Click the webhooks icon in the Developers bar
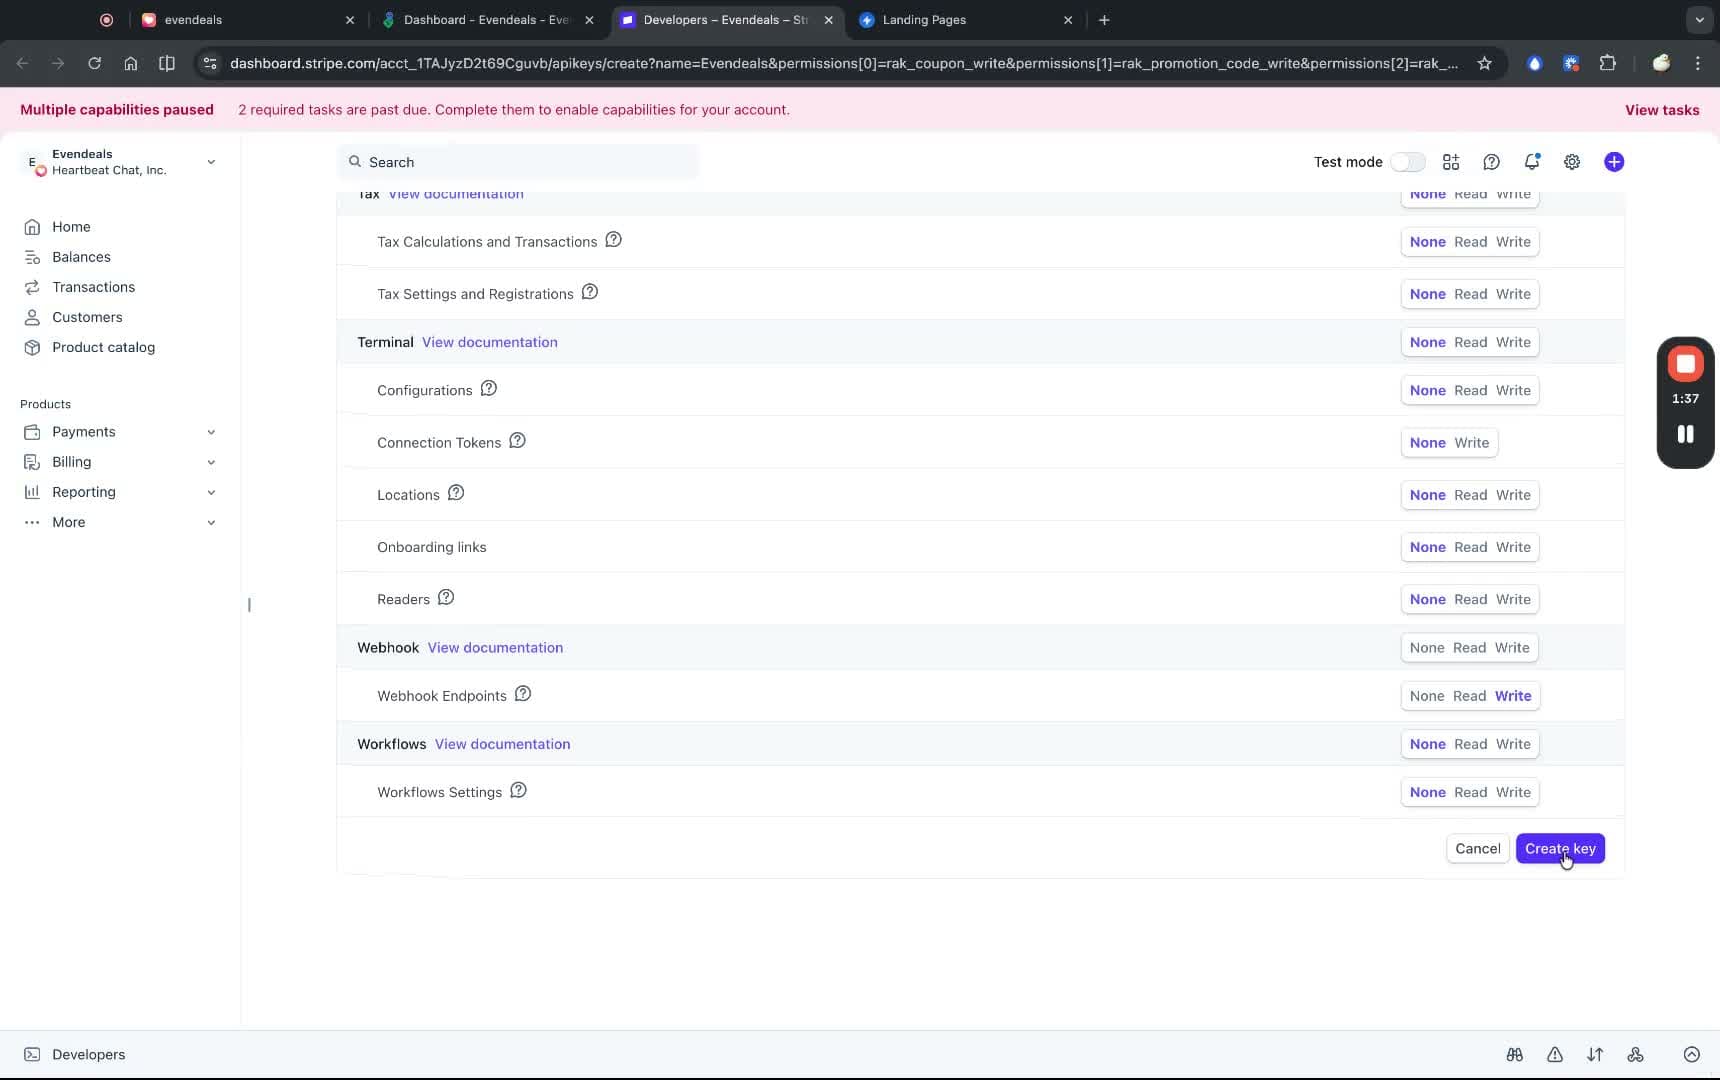Screen dimensions: 1720x1080 click(1637, 1055)
